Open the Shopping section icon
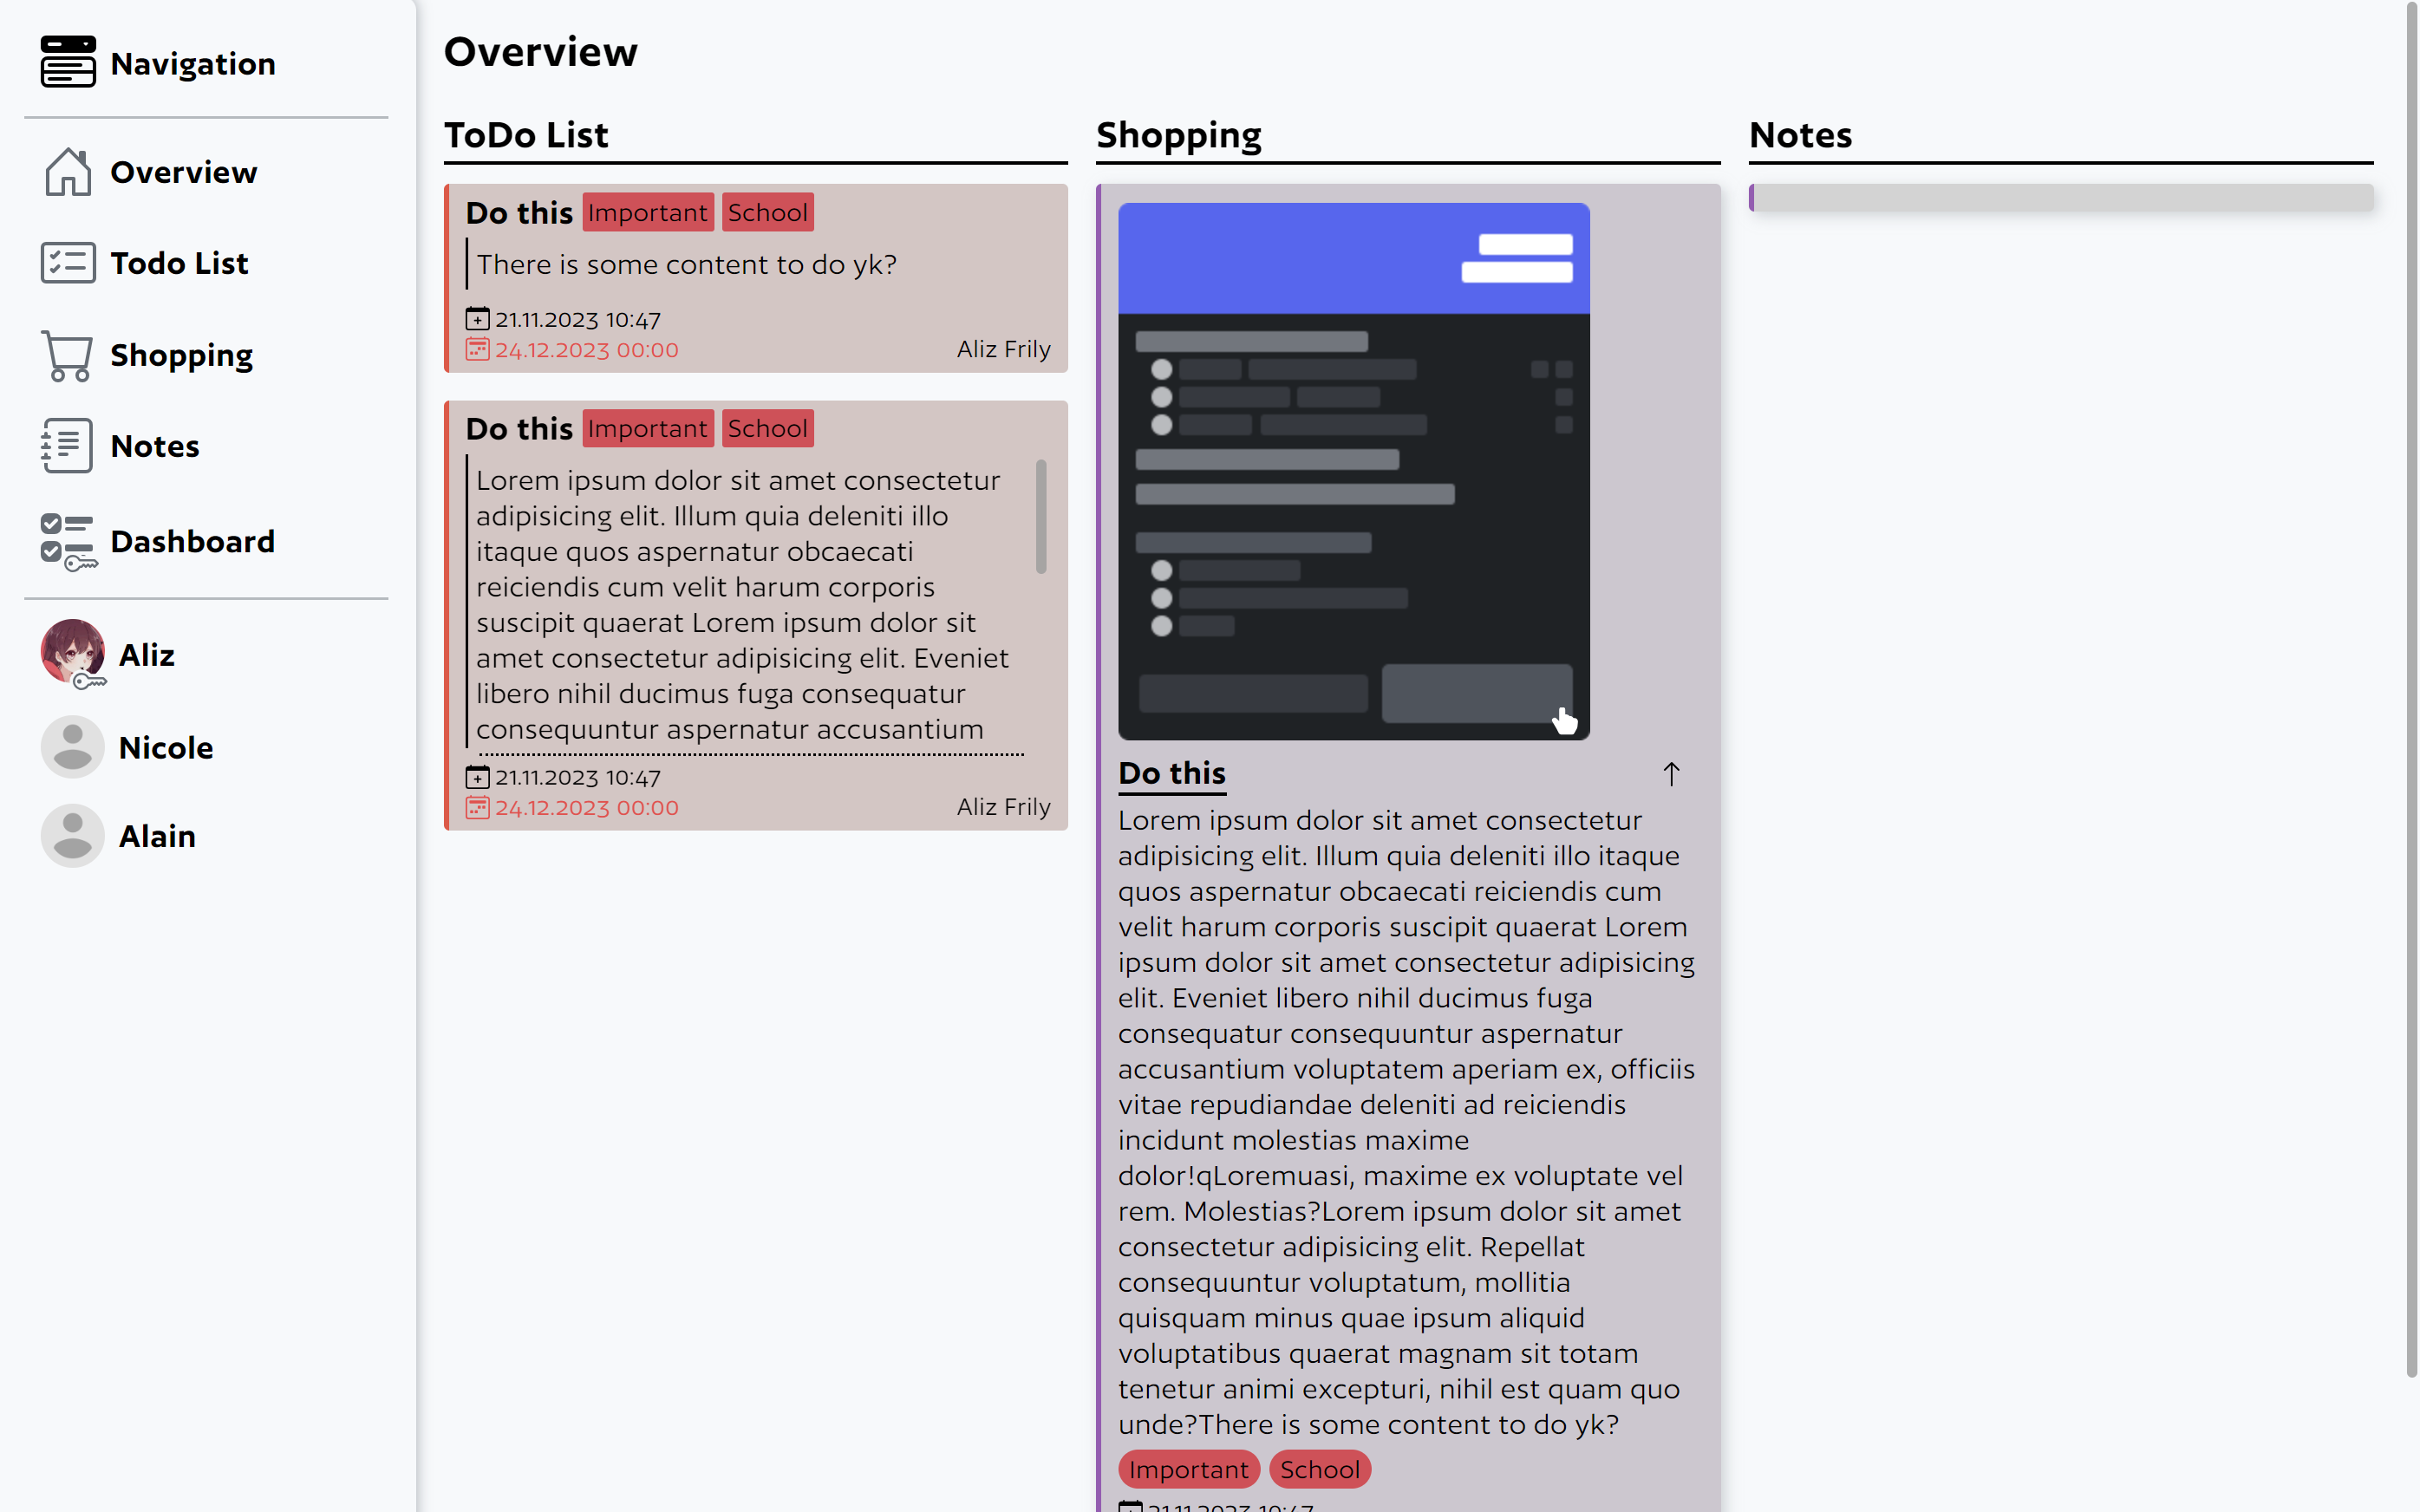This screenshot has width=2420, height=1512. coord(66,355)
